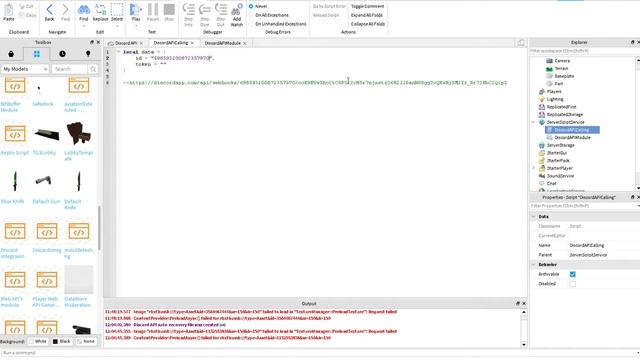Collapse the ServerScriptService tree node
The height and width of the screenshot is (360, 640).
(x=533, y=122)
